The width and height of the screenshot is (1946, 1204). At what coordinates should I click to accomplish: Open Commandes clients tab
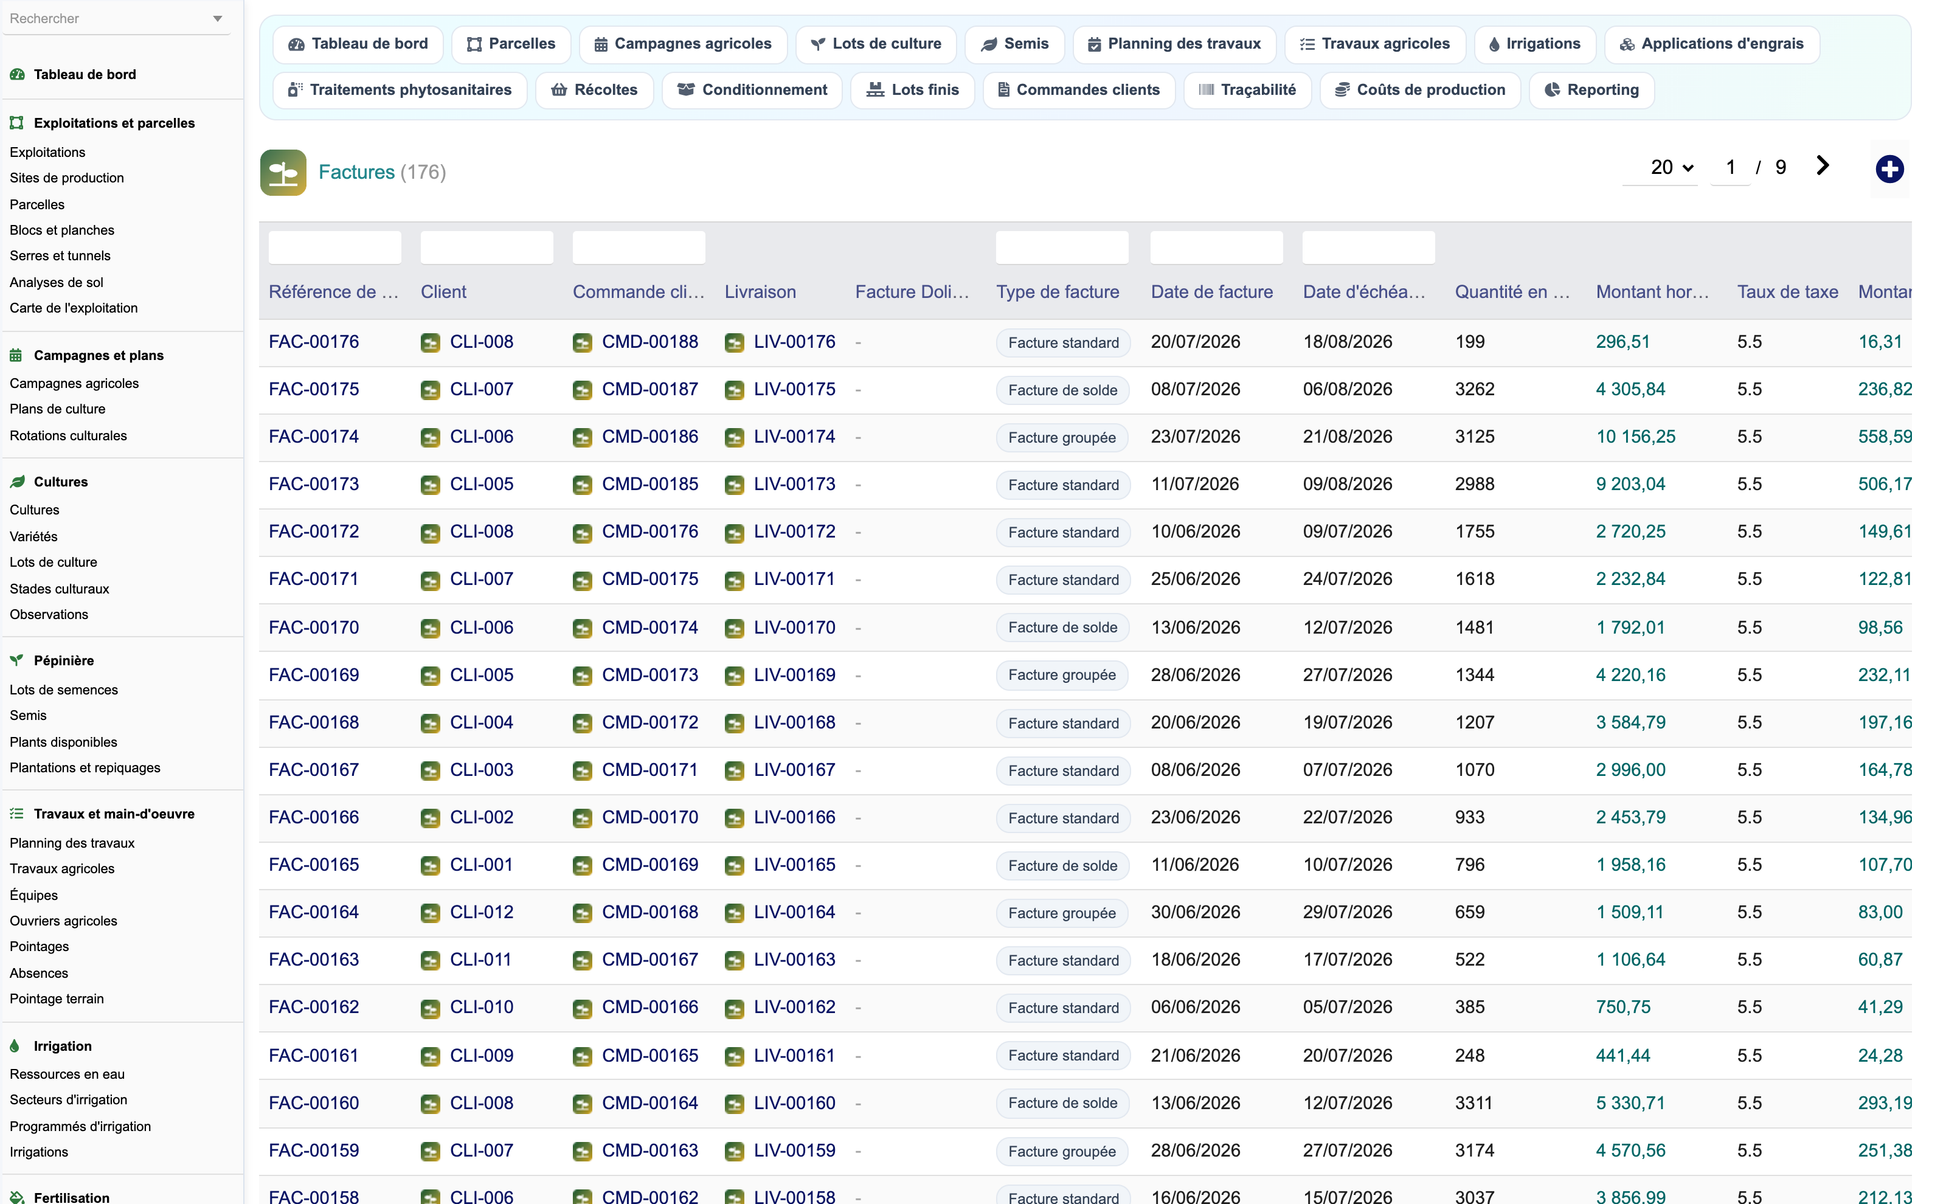[x=1079, y=90]
